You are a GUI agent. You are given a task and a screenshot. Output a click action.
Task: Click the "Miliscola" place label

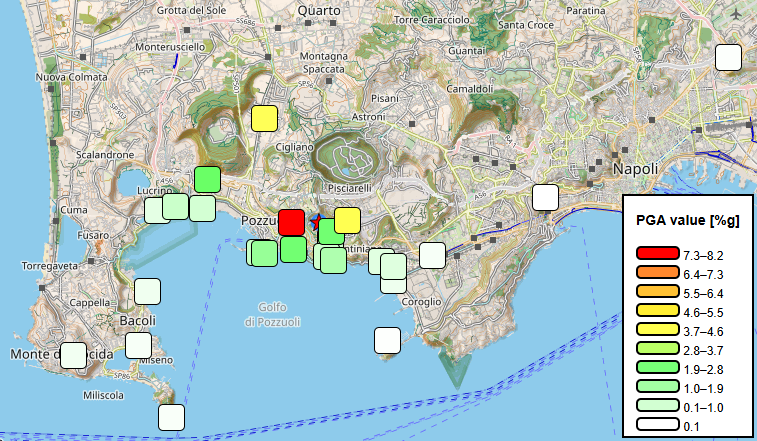click(103, 396)
